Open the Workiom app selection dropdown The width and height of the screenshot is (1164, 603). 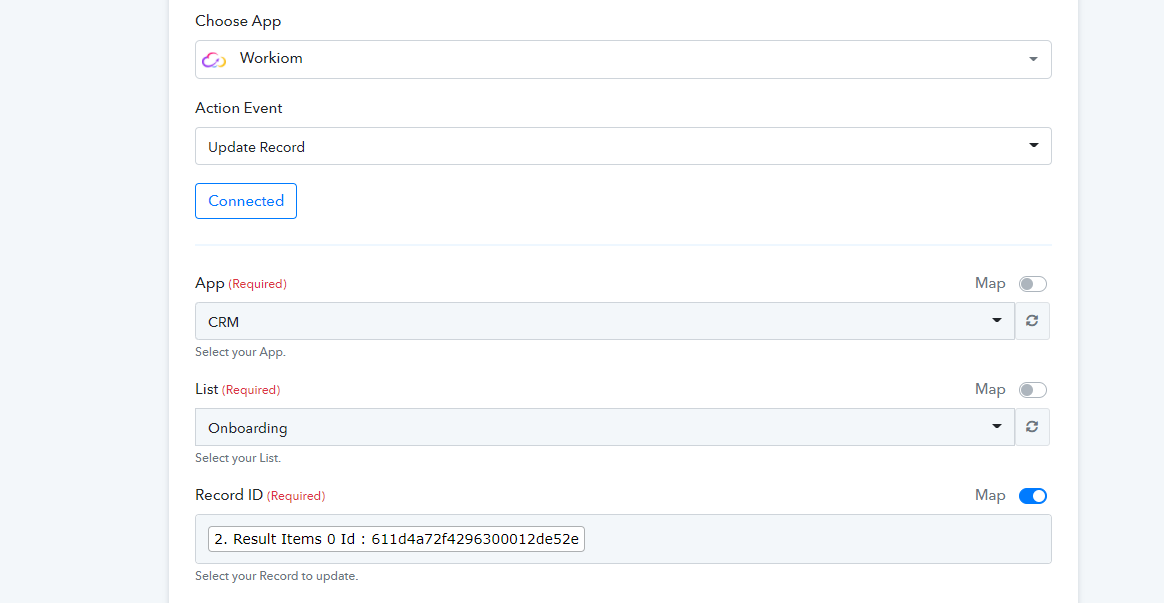[622, 59]
